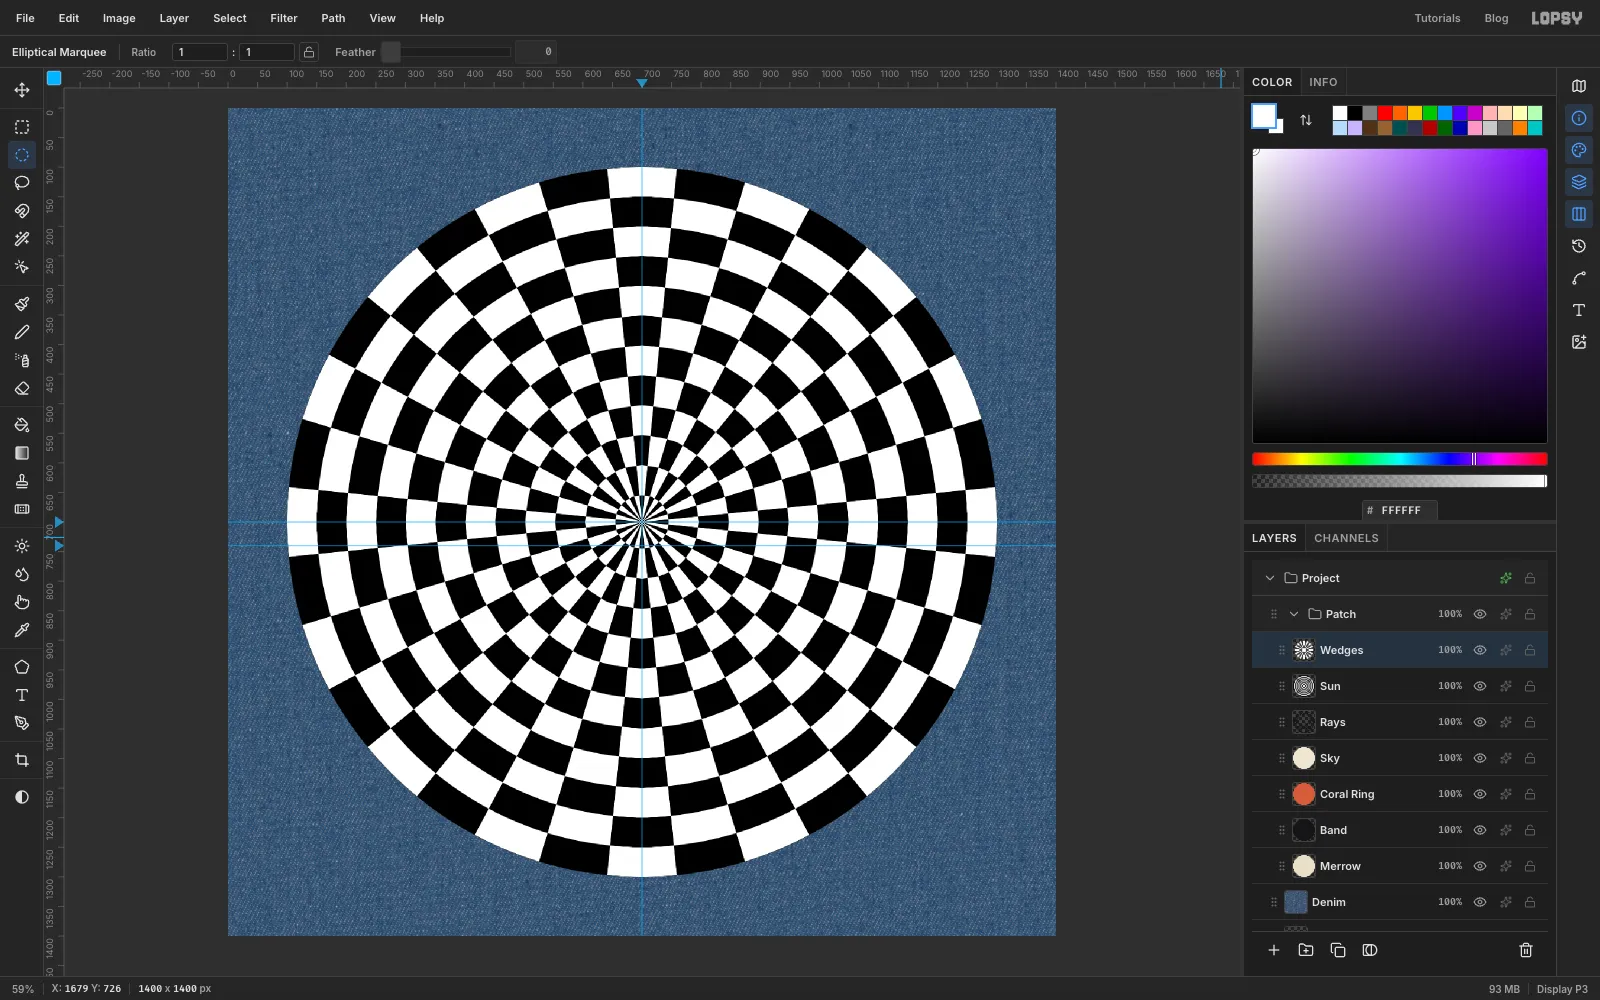
Task: Select the Lasso tool
Action: (x=22, y=183)
